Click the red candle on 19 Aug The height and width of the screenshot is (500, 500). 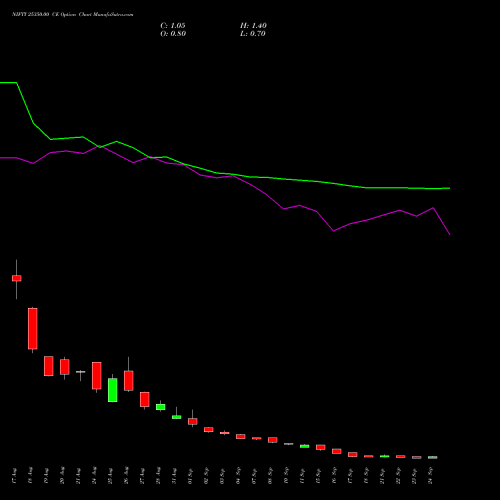[x=49, y=366]
